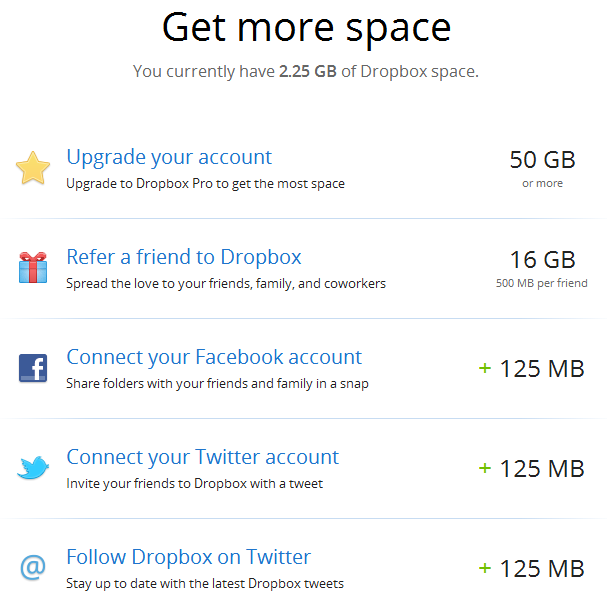Click the Connect Twitter row's 125 MB bonus
The image size is (607, 594).
point(531,468)
